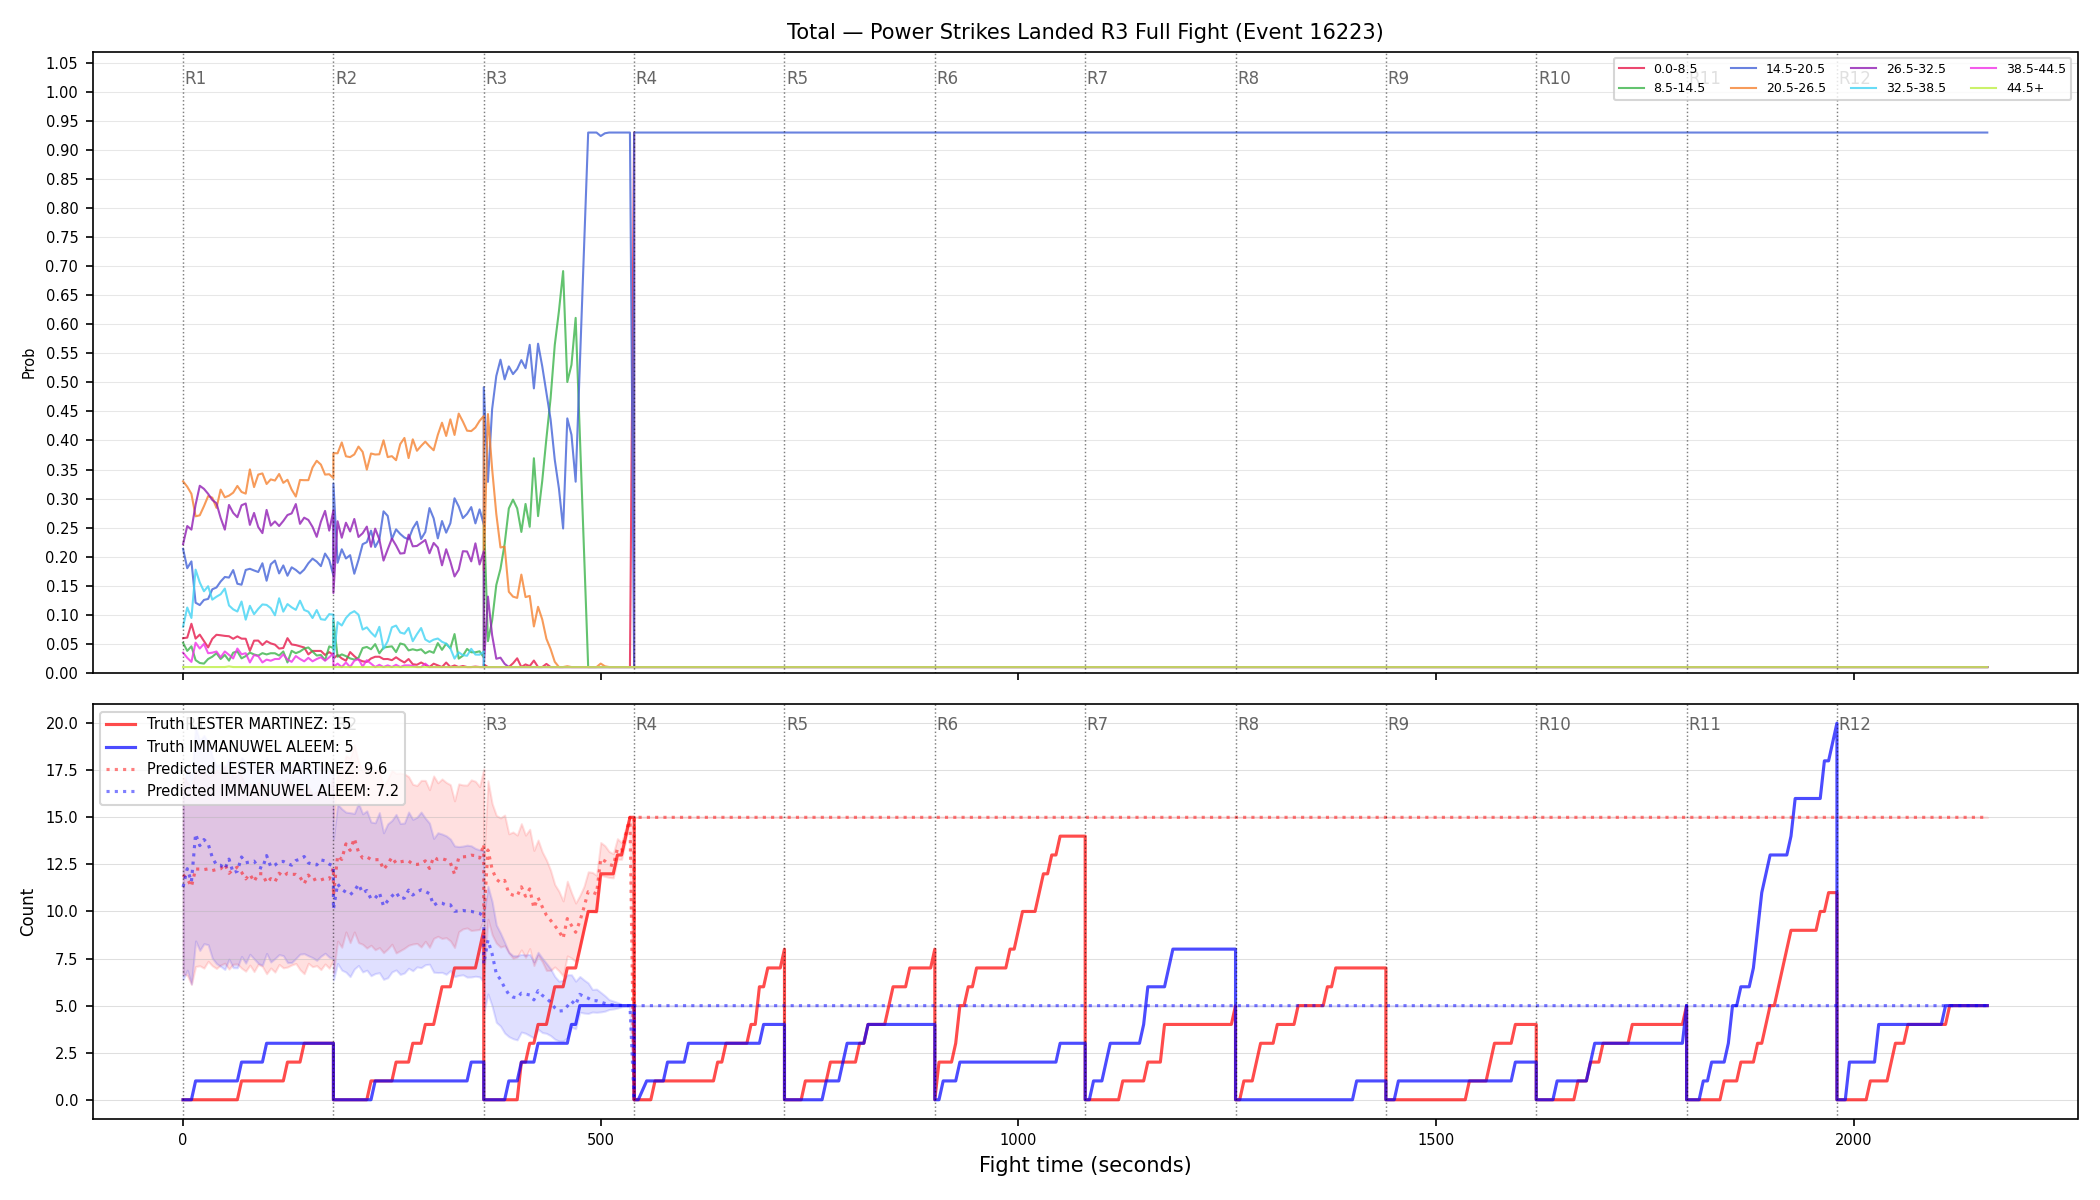This screenshot has height=1200, width=2100.
Task: Select the '44.5+' legend entry
Action: tap(2008, 88)
